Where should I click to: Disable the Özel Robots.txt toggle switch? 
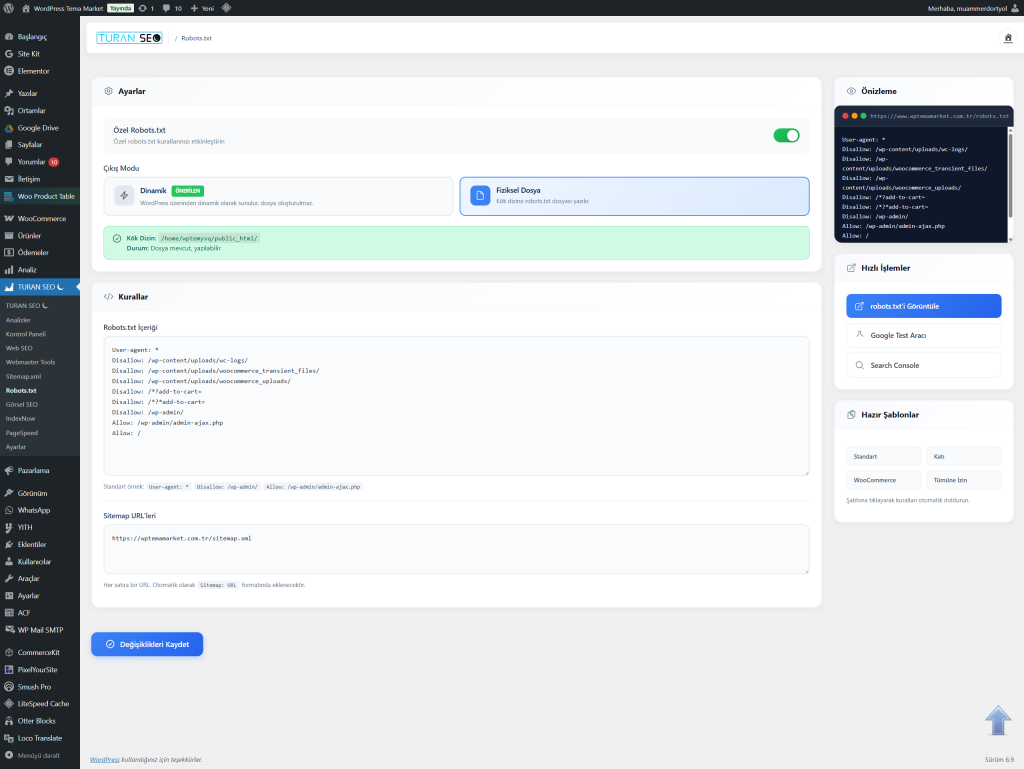point(786,135)
